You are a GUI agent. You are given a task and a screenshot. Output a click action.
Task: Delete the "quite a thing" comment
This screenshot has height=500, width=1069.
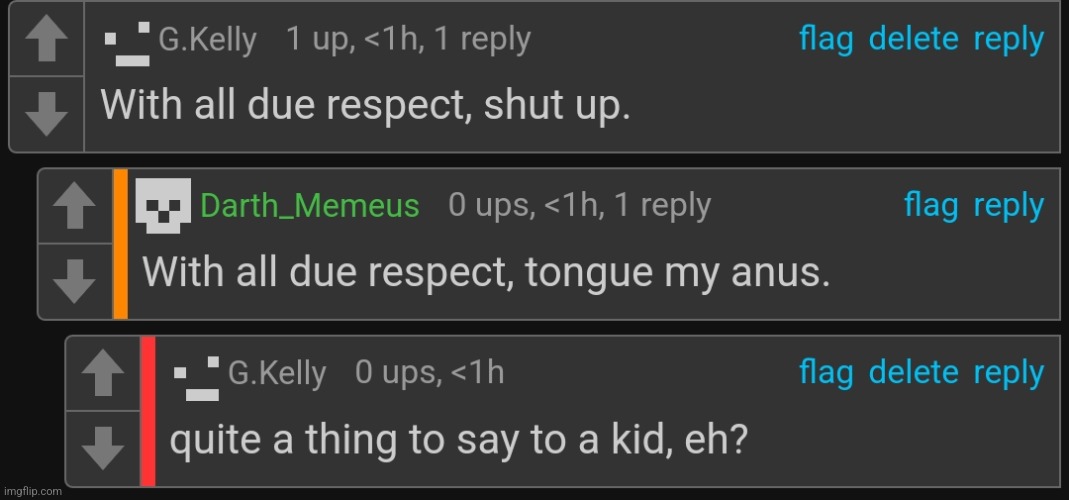coord(914,373)
